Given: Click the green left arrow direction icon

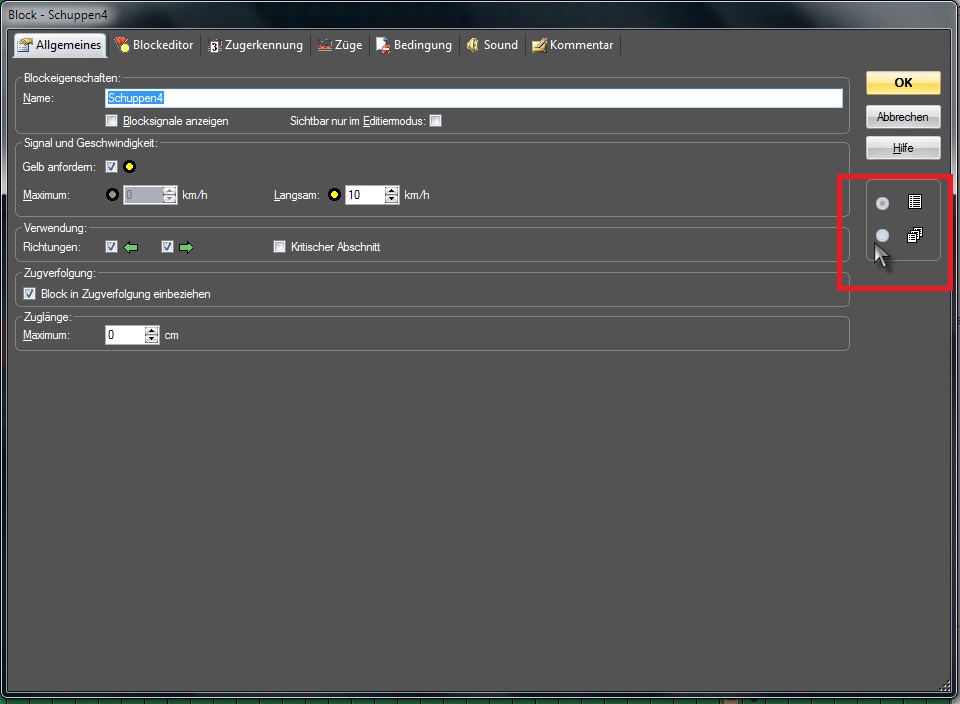Looking at the screenshot, I should (x=131, y=247).
